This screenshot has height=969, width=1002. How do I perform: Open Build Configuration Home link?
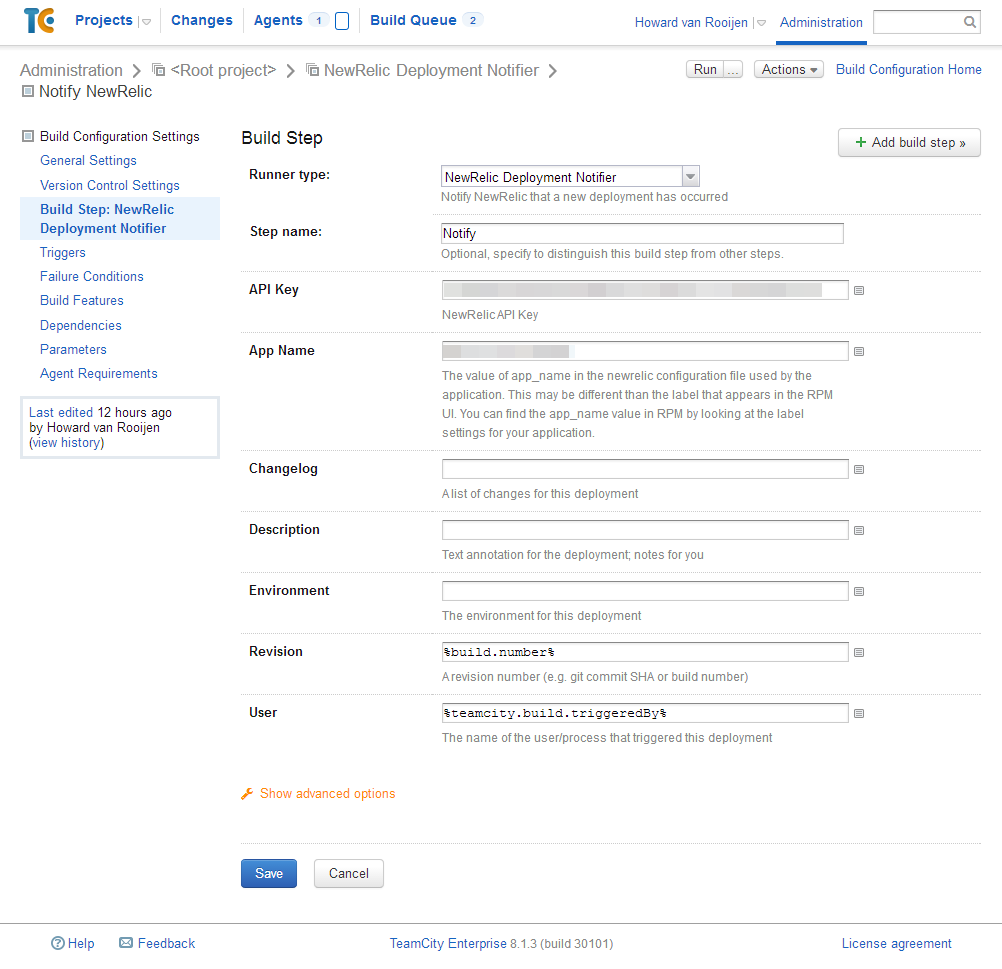[909, 69]
